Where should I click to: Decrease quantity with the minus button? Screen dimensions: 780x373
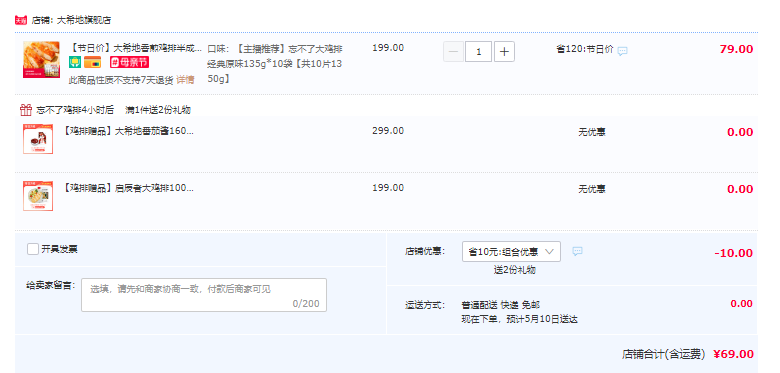point(453,52)
